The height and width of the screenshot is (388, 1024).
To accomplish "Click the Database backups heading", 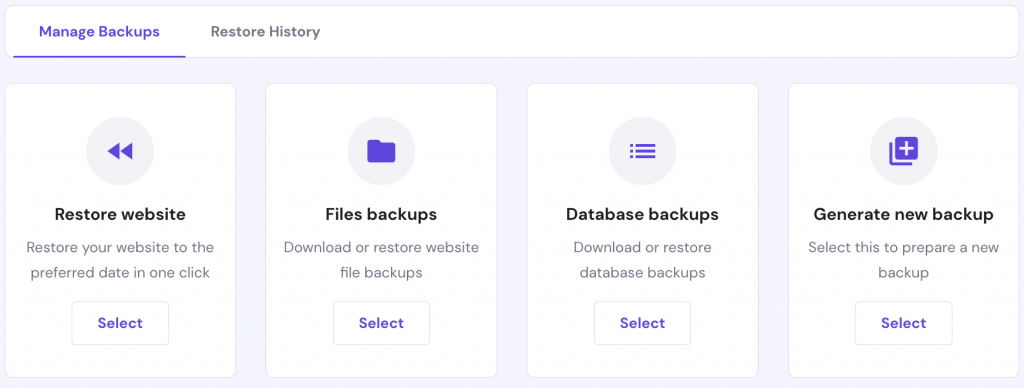I will (x=643, y=214).
